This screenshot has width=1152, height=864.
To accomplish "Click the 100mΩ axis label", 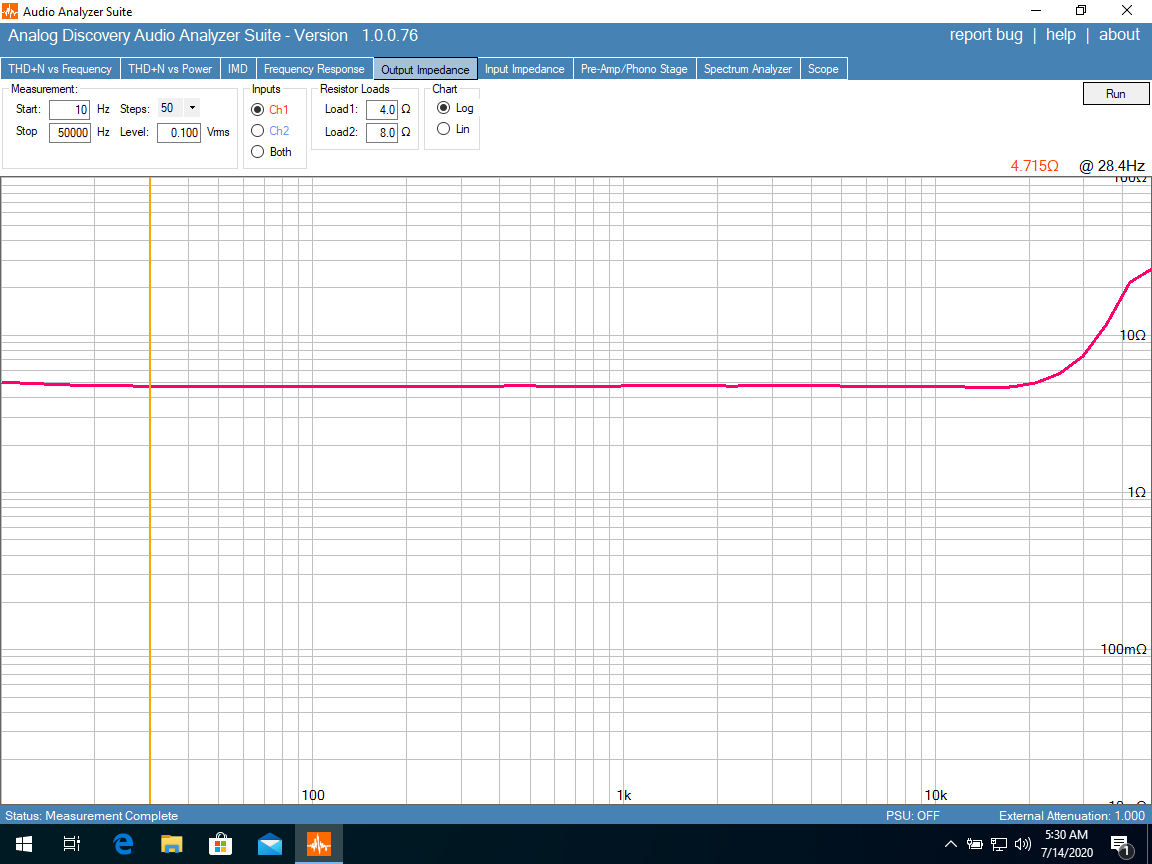I will (1123, 649).
